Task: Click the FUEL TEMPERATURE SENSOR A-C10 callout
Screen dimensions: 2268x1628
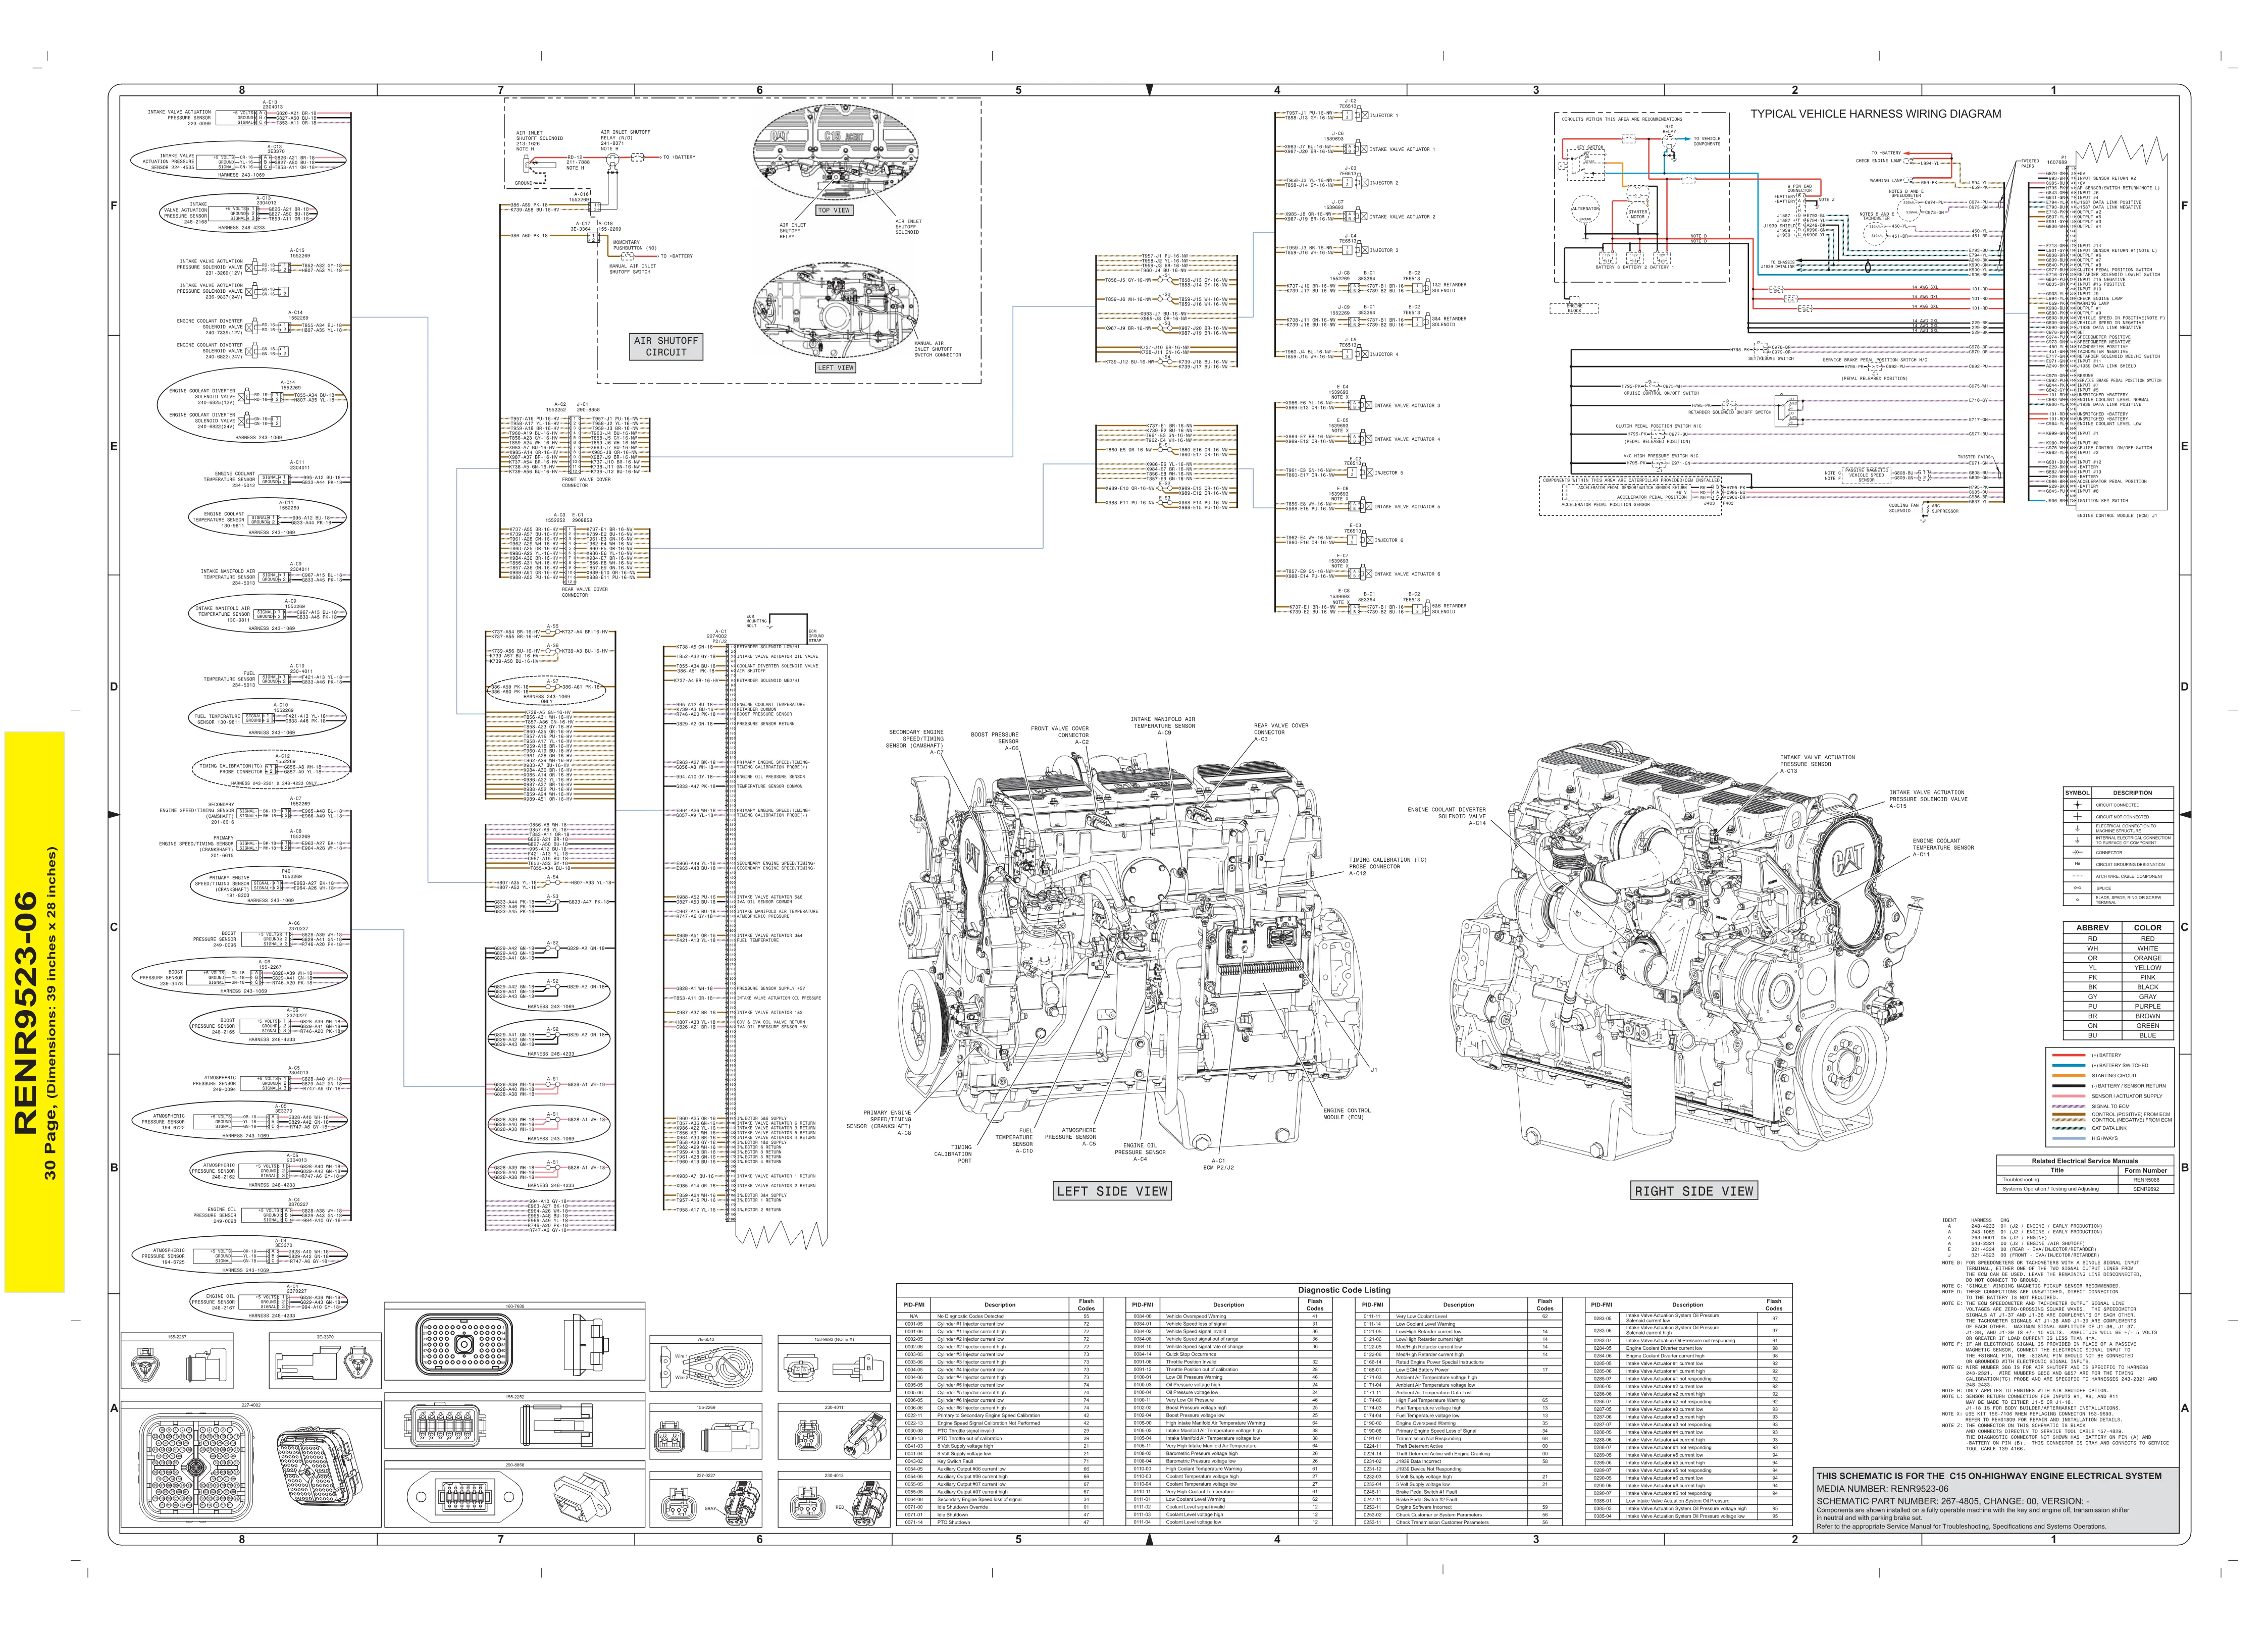Action: point(1013,1140)
